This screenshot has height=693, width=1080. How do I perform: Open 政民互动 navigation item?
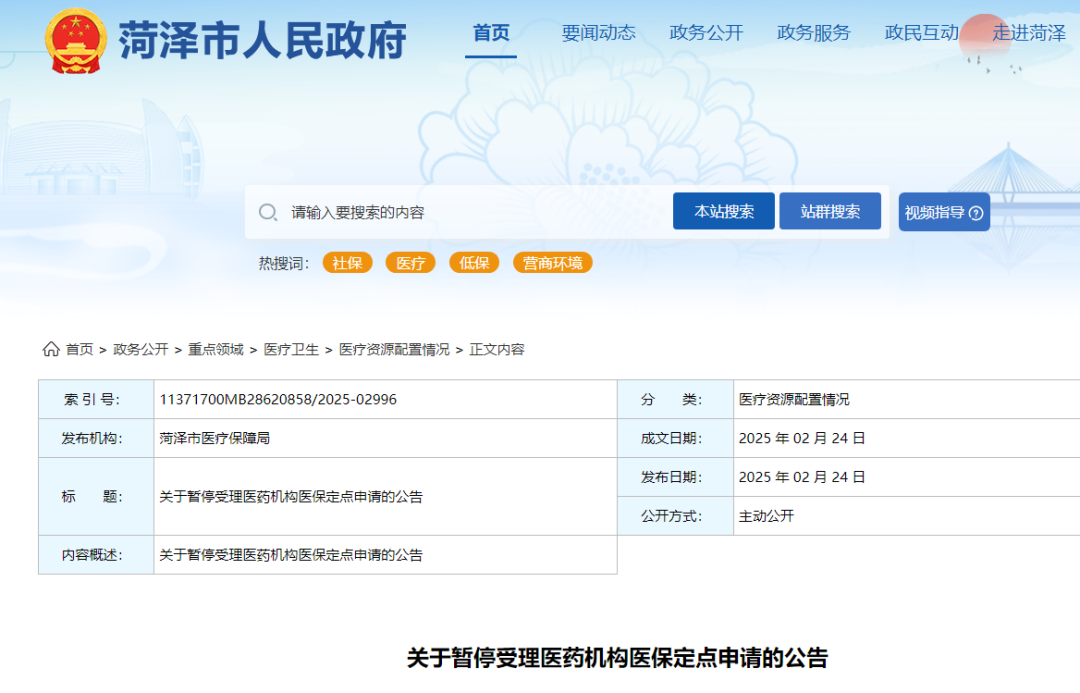click(921, 33)
